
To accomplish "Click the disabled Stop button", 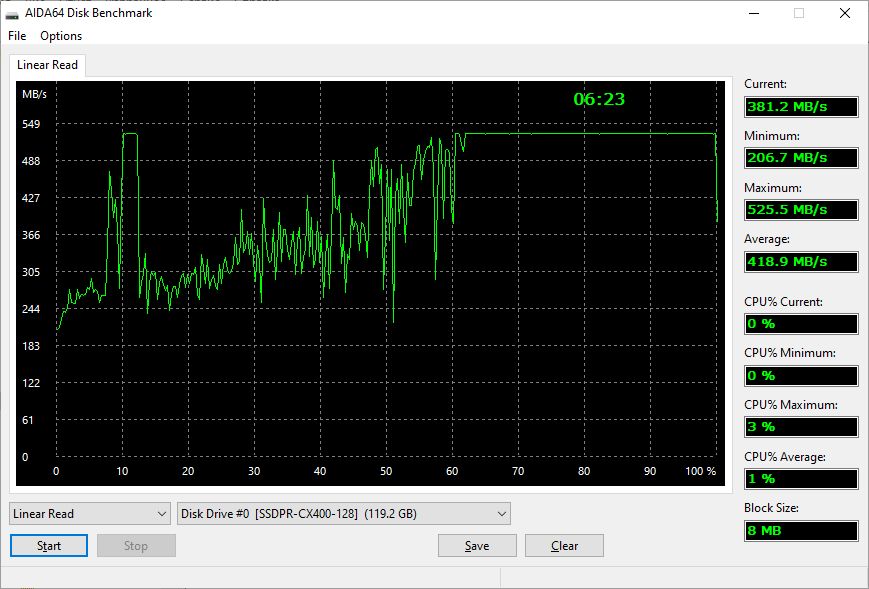I will coord(136,546).
